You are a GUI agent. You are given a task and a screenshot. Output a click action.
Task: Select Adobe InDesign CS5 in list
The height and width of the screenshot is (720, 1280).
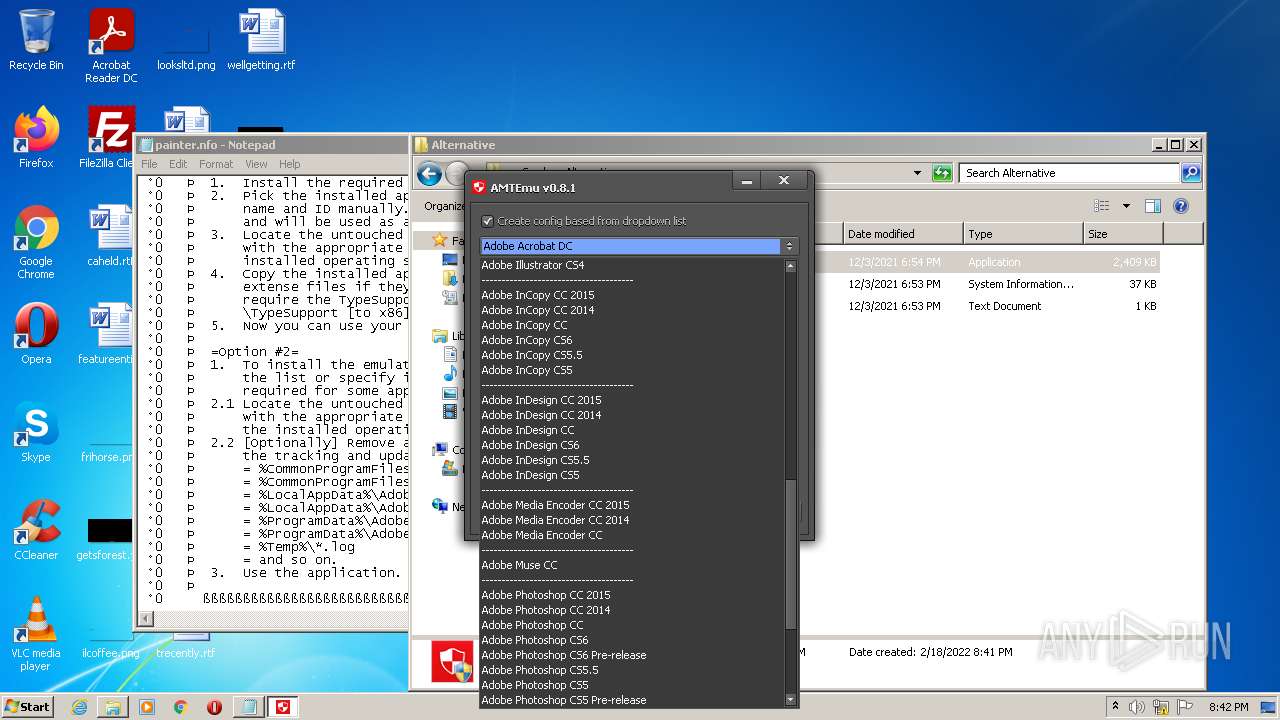(631, 475)
